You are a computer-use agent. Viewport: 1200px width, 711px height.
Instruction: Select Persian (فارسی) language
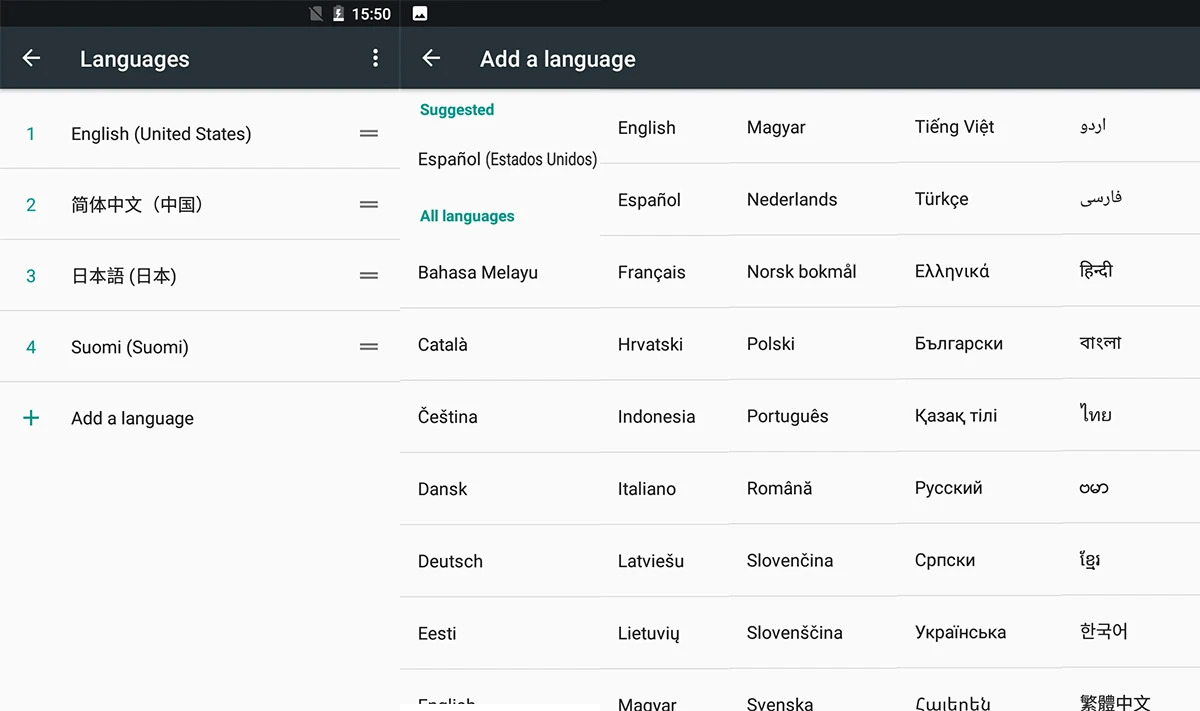1101,199
